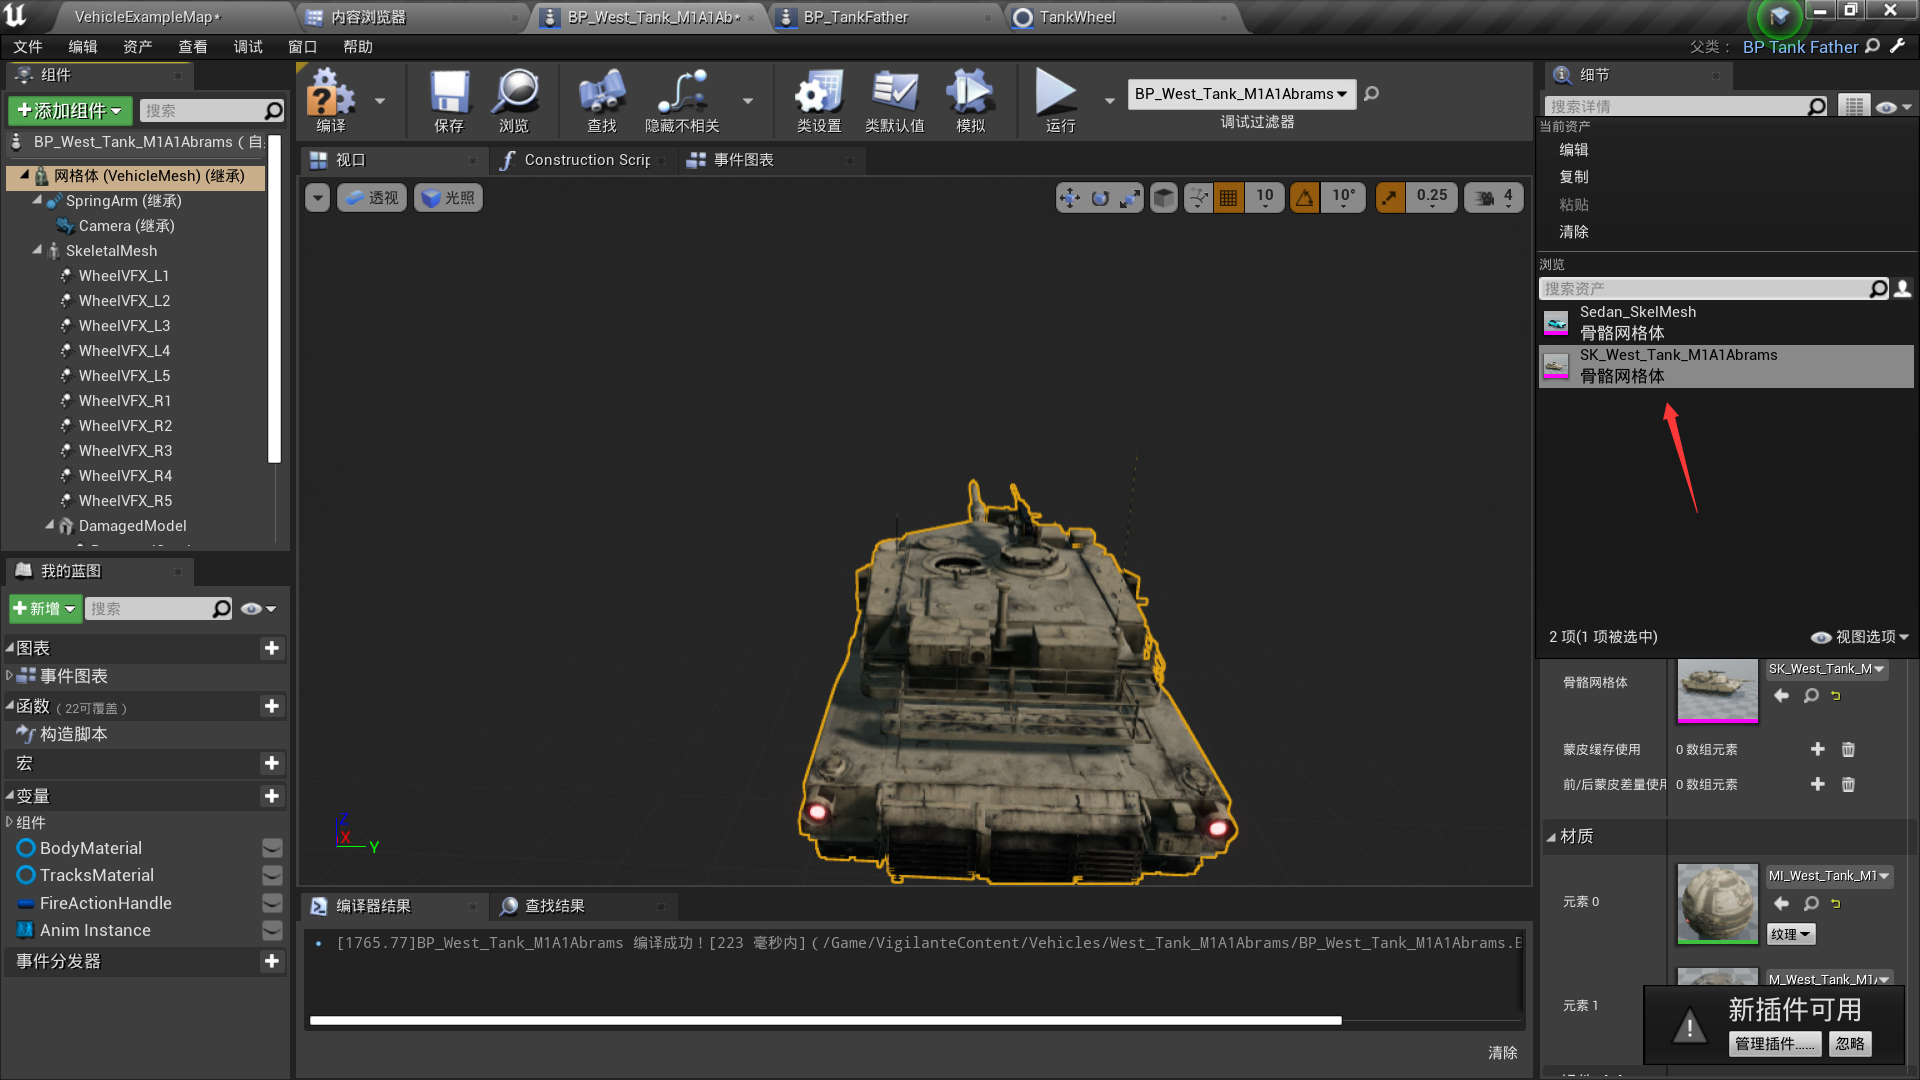The width and height of the screenshot is (1920, 1080).
Task: Click the Ignore button in the plugin notification
Action: pyautogui.click(x=1849, y=1044)
